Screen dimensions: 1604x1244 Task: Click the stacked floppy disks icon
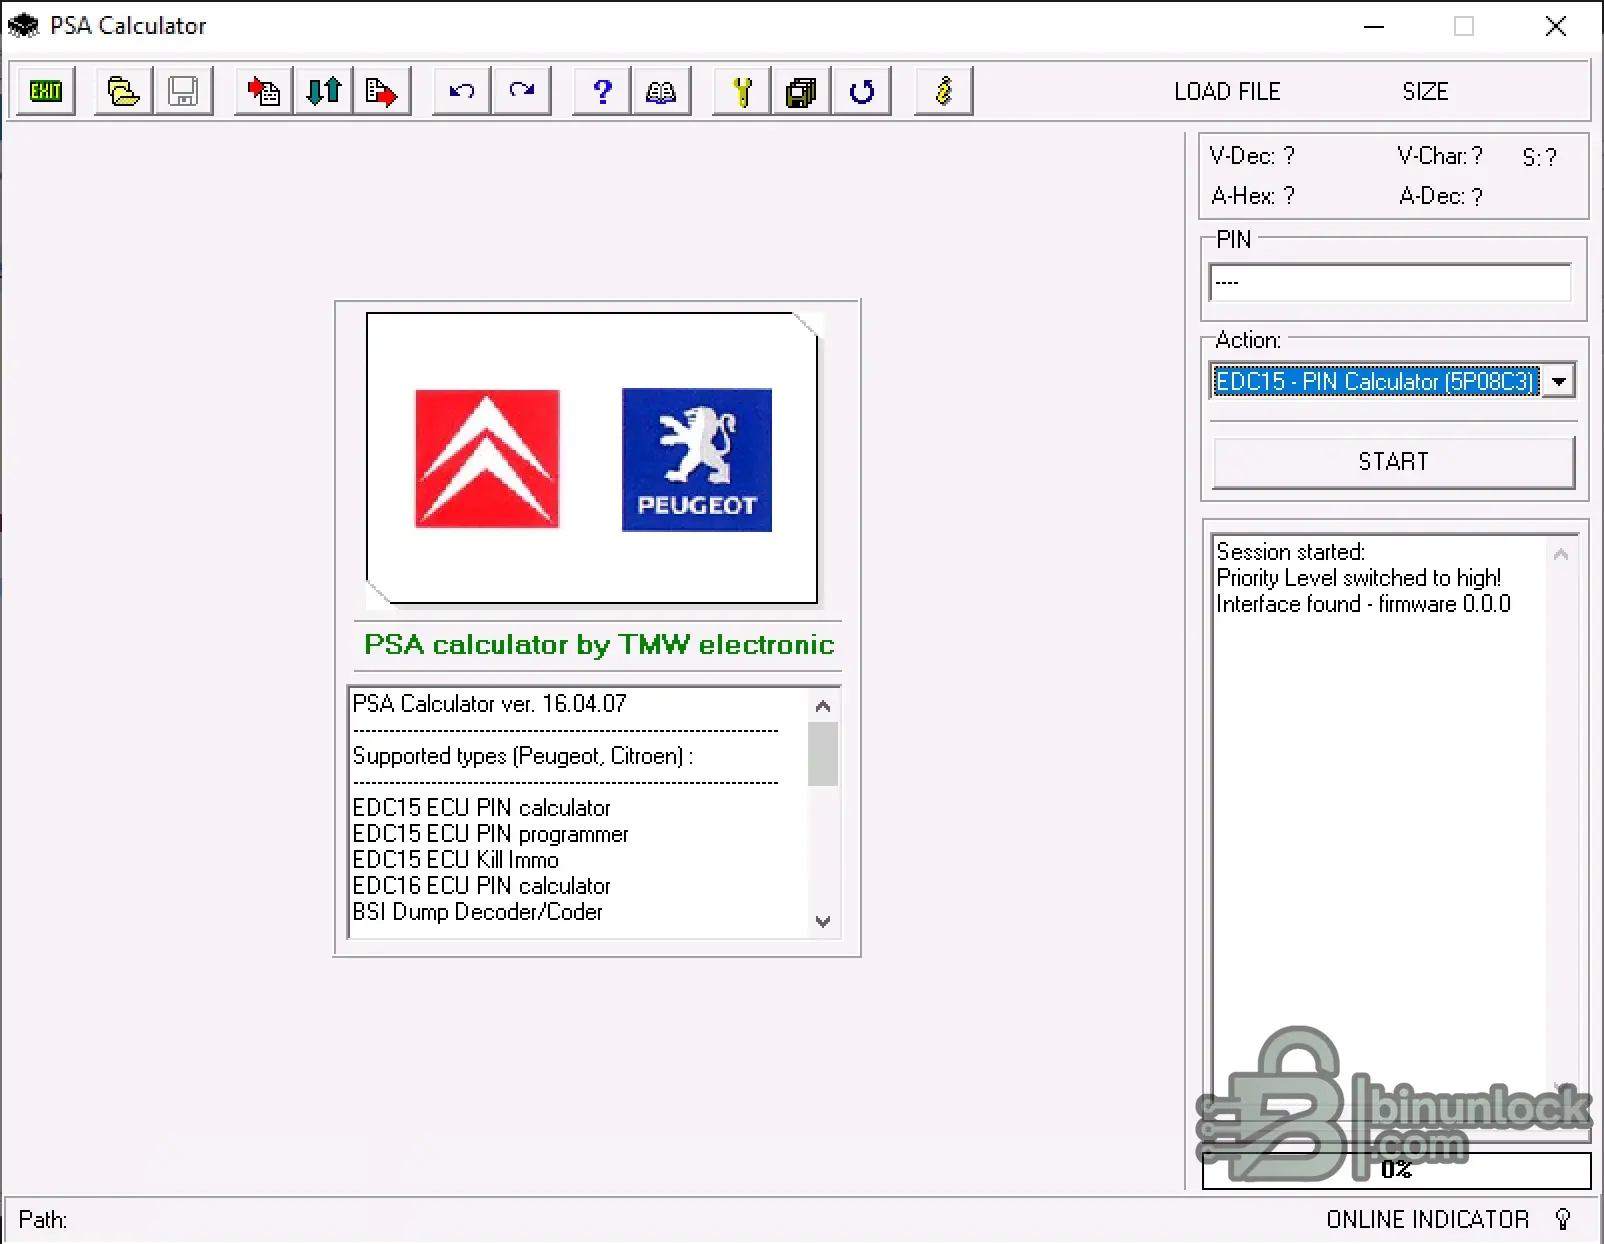[801, 92]
